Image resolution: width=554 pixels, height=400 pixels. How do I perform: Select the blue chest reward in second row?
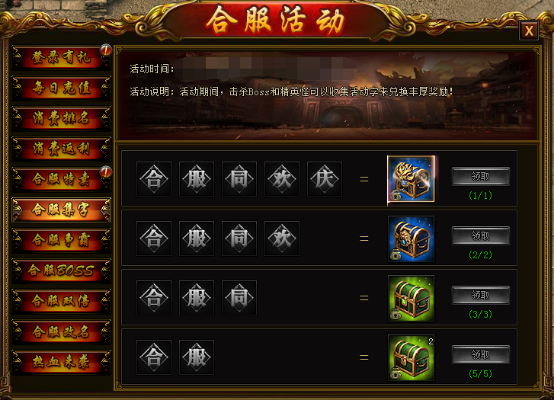411,239
